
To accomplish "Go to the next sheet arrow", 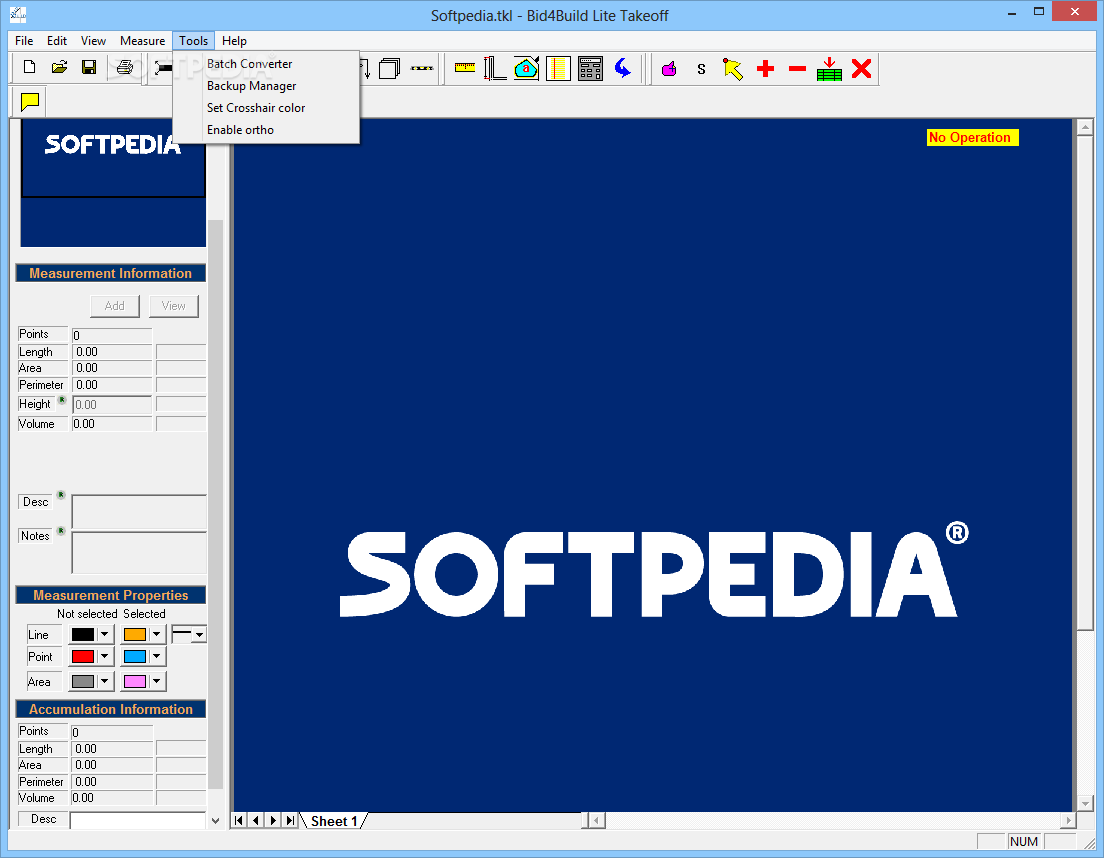I will [x=273, y=820].
